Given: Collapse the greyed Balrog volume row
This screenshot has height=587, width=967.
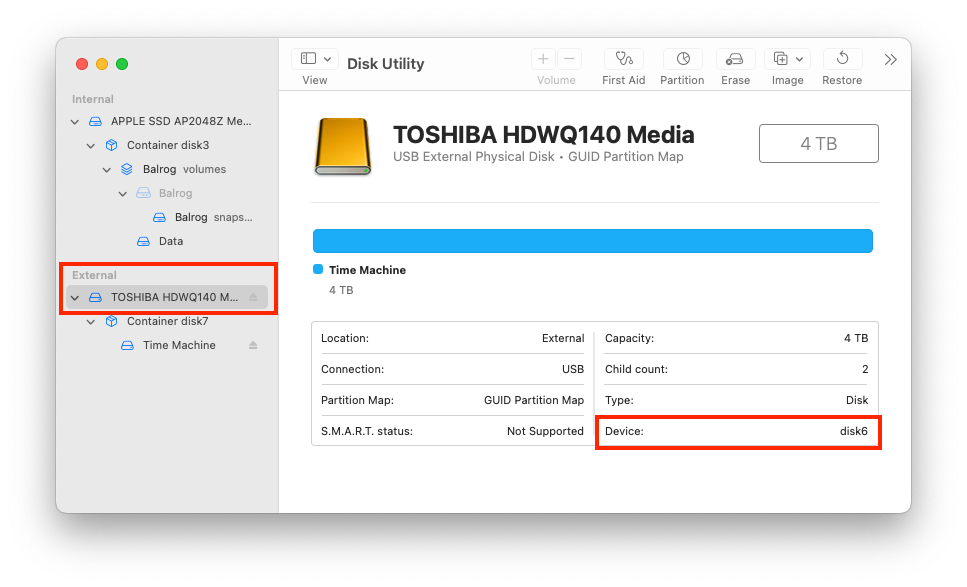Looking at the screenshot, I should 123,194.
